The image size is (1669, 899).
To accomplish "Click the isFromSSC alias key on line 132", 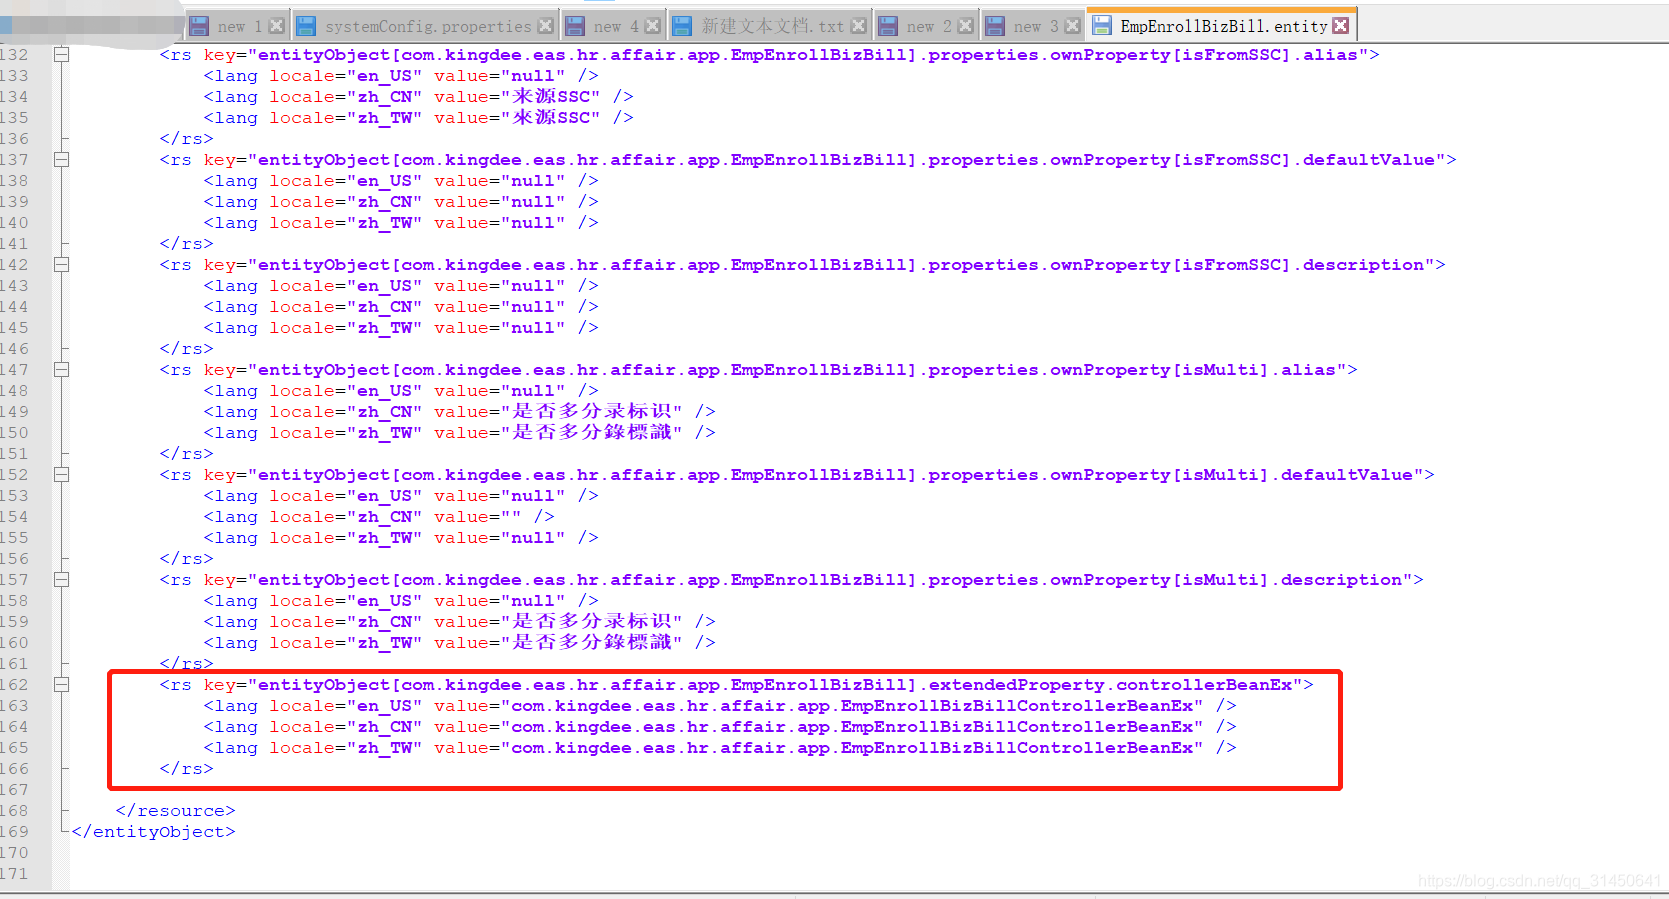I will (x=808, y=55).
